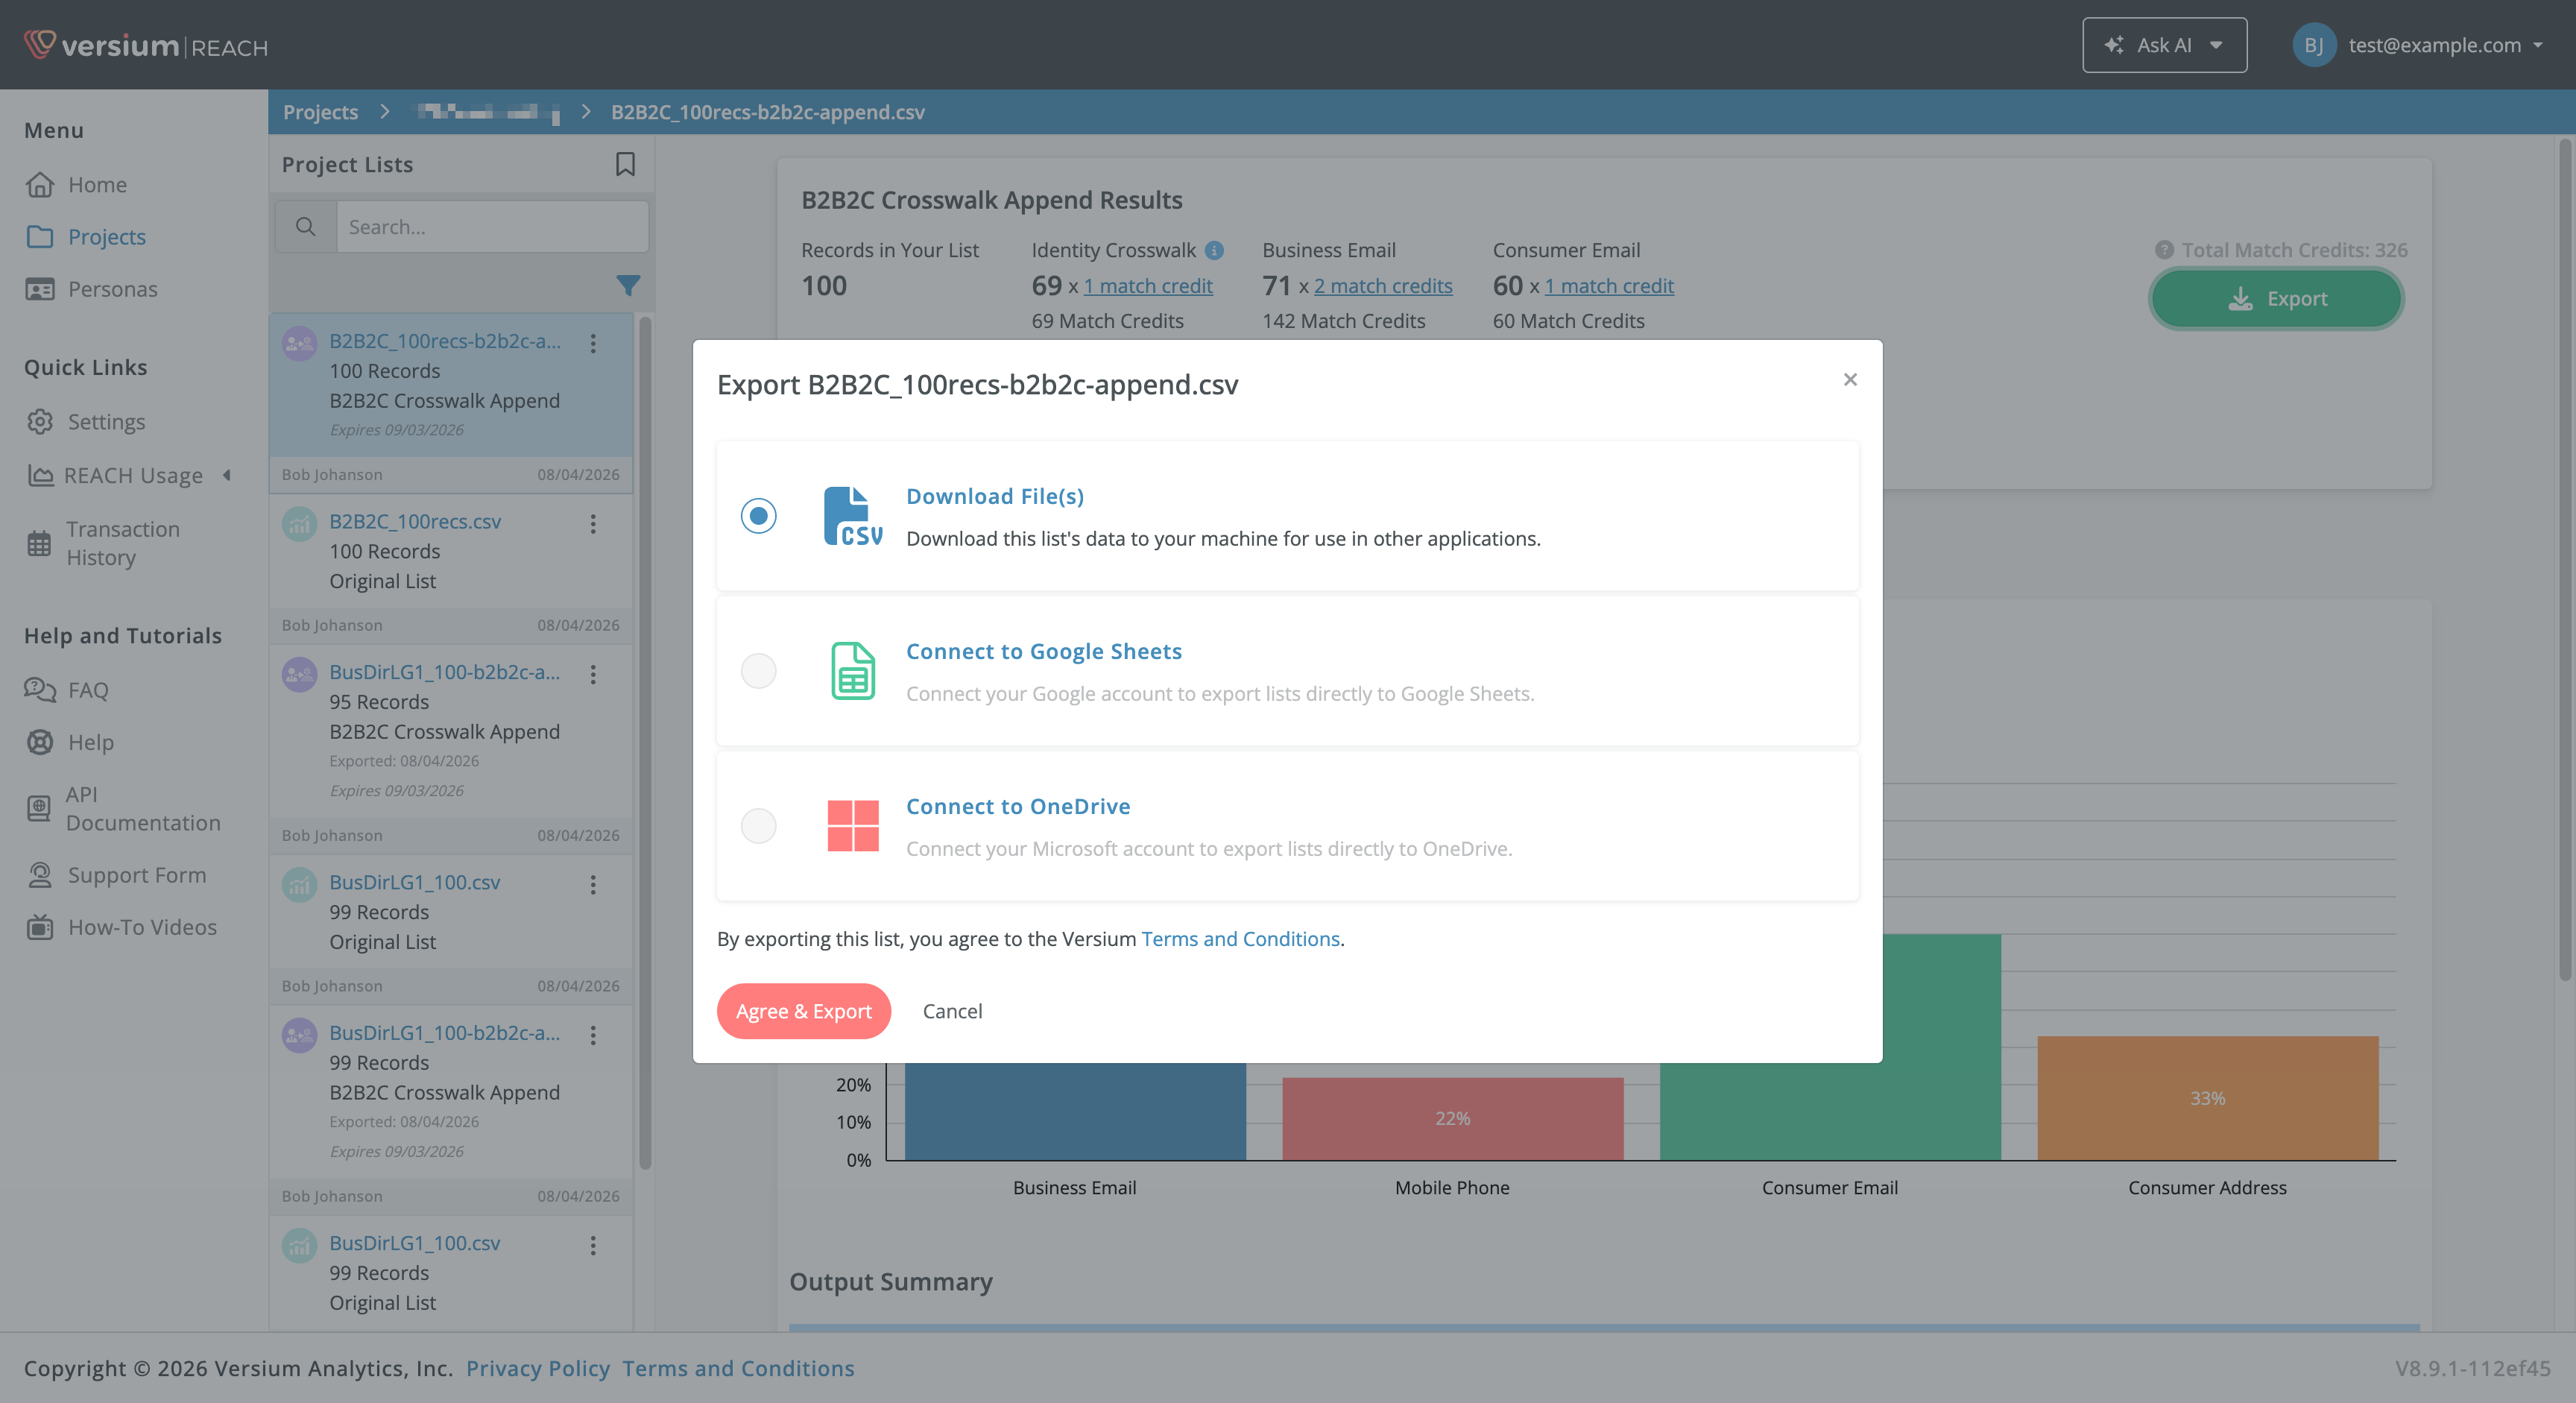Viewport: 2576px width, 1403px height.
Task: Open options for BusDirLG1_100.csv dated 08/04/2026 above
Action: [593, 884]
